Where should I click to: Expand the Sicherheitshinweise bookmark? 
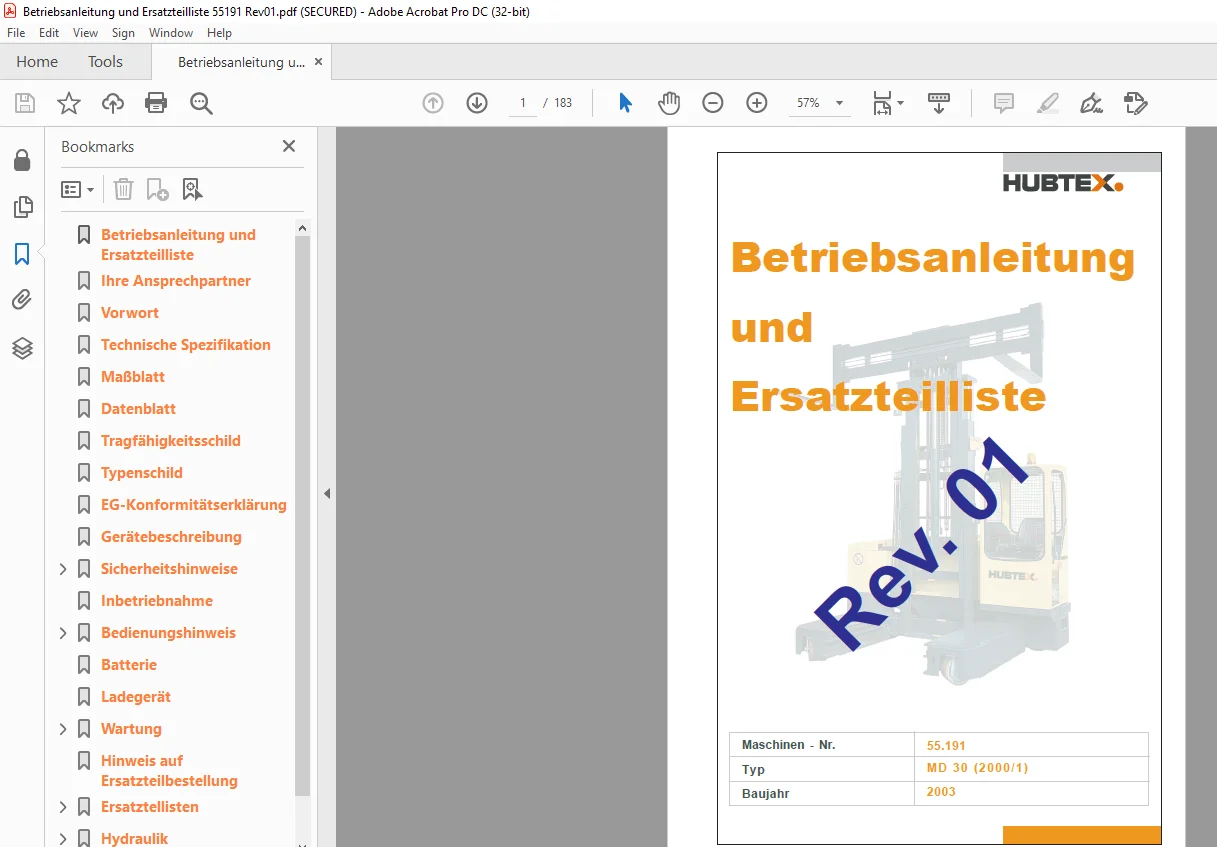pyautogui.click(x=63, y=569)
